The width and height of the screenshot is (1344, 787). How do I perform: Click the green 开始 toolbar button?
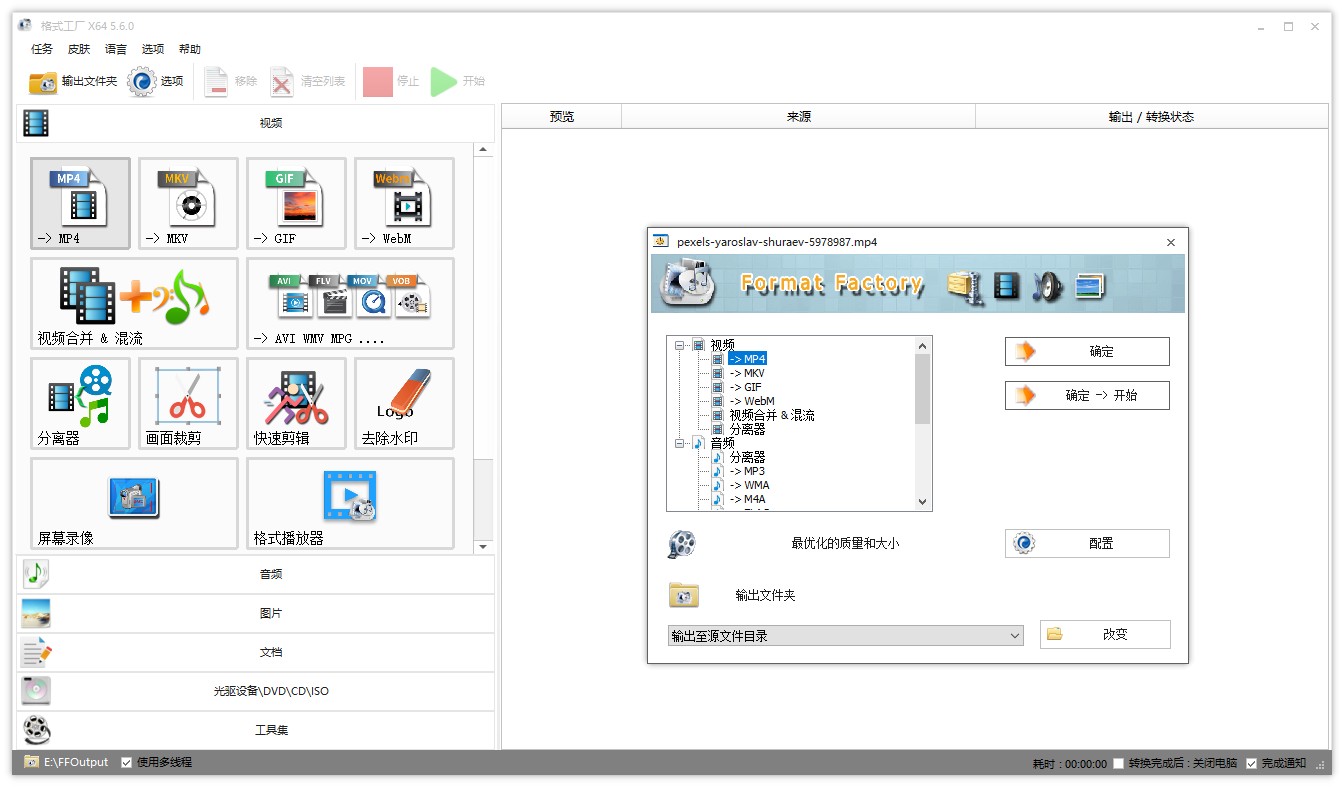tap(458, 82)
